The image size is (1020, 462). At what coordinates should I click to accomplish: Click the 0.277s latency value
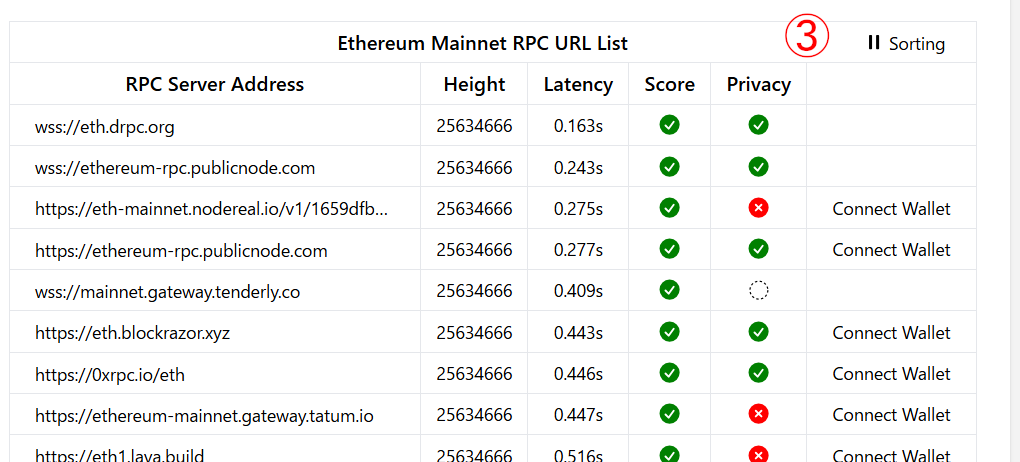pos(578,250)
